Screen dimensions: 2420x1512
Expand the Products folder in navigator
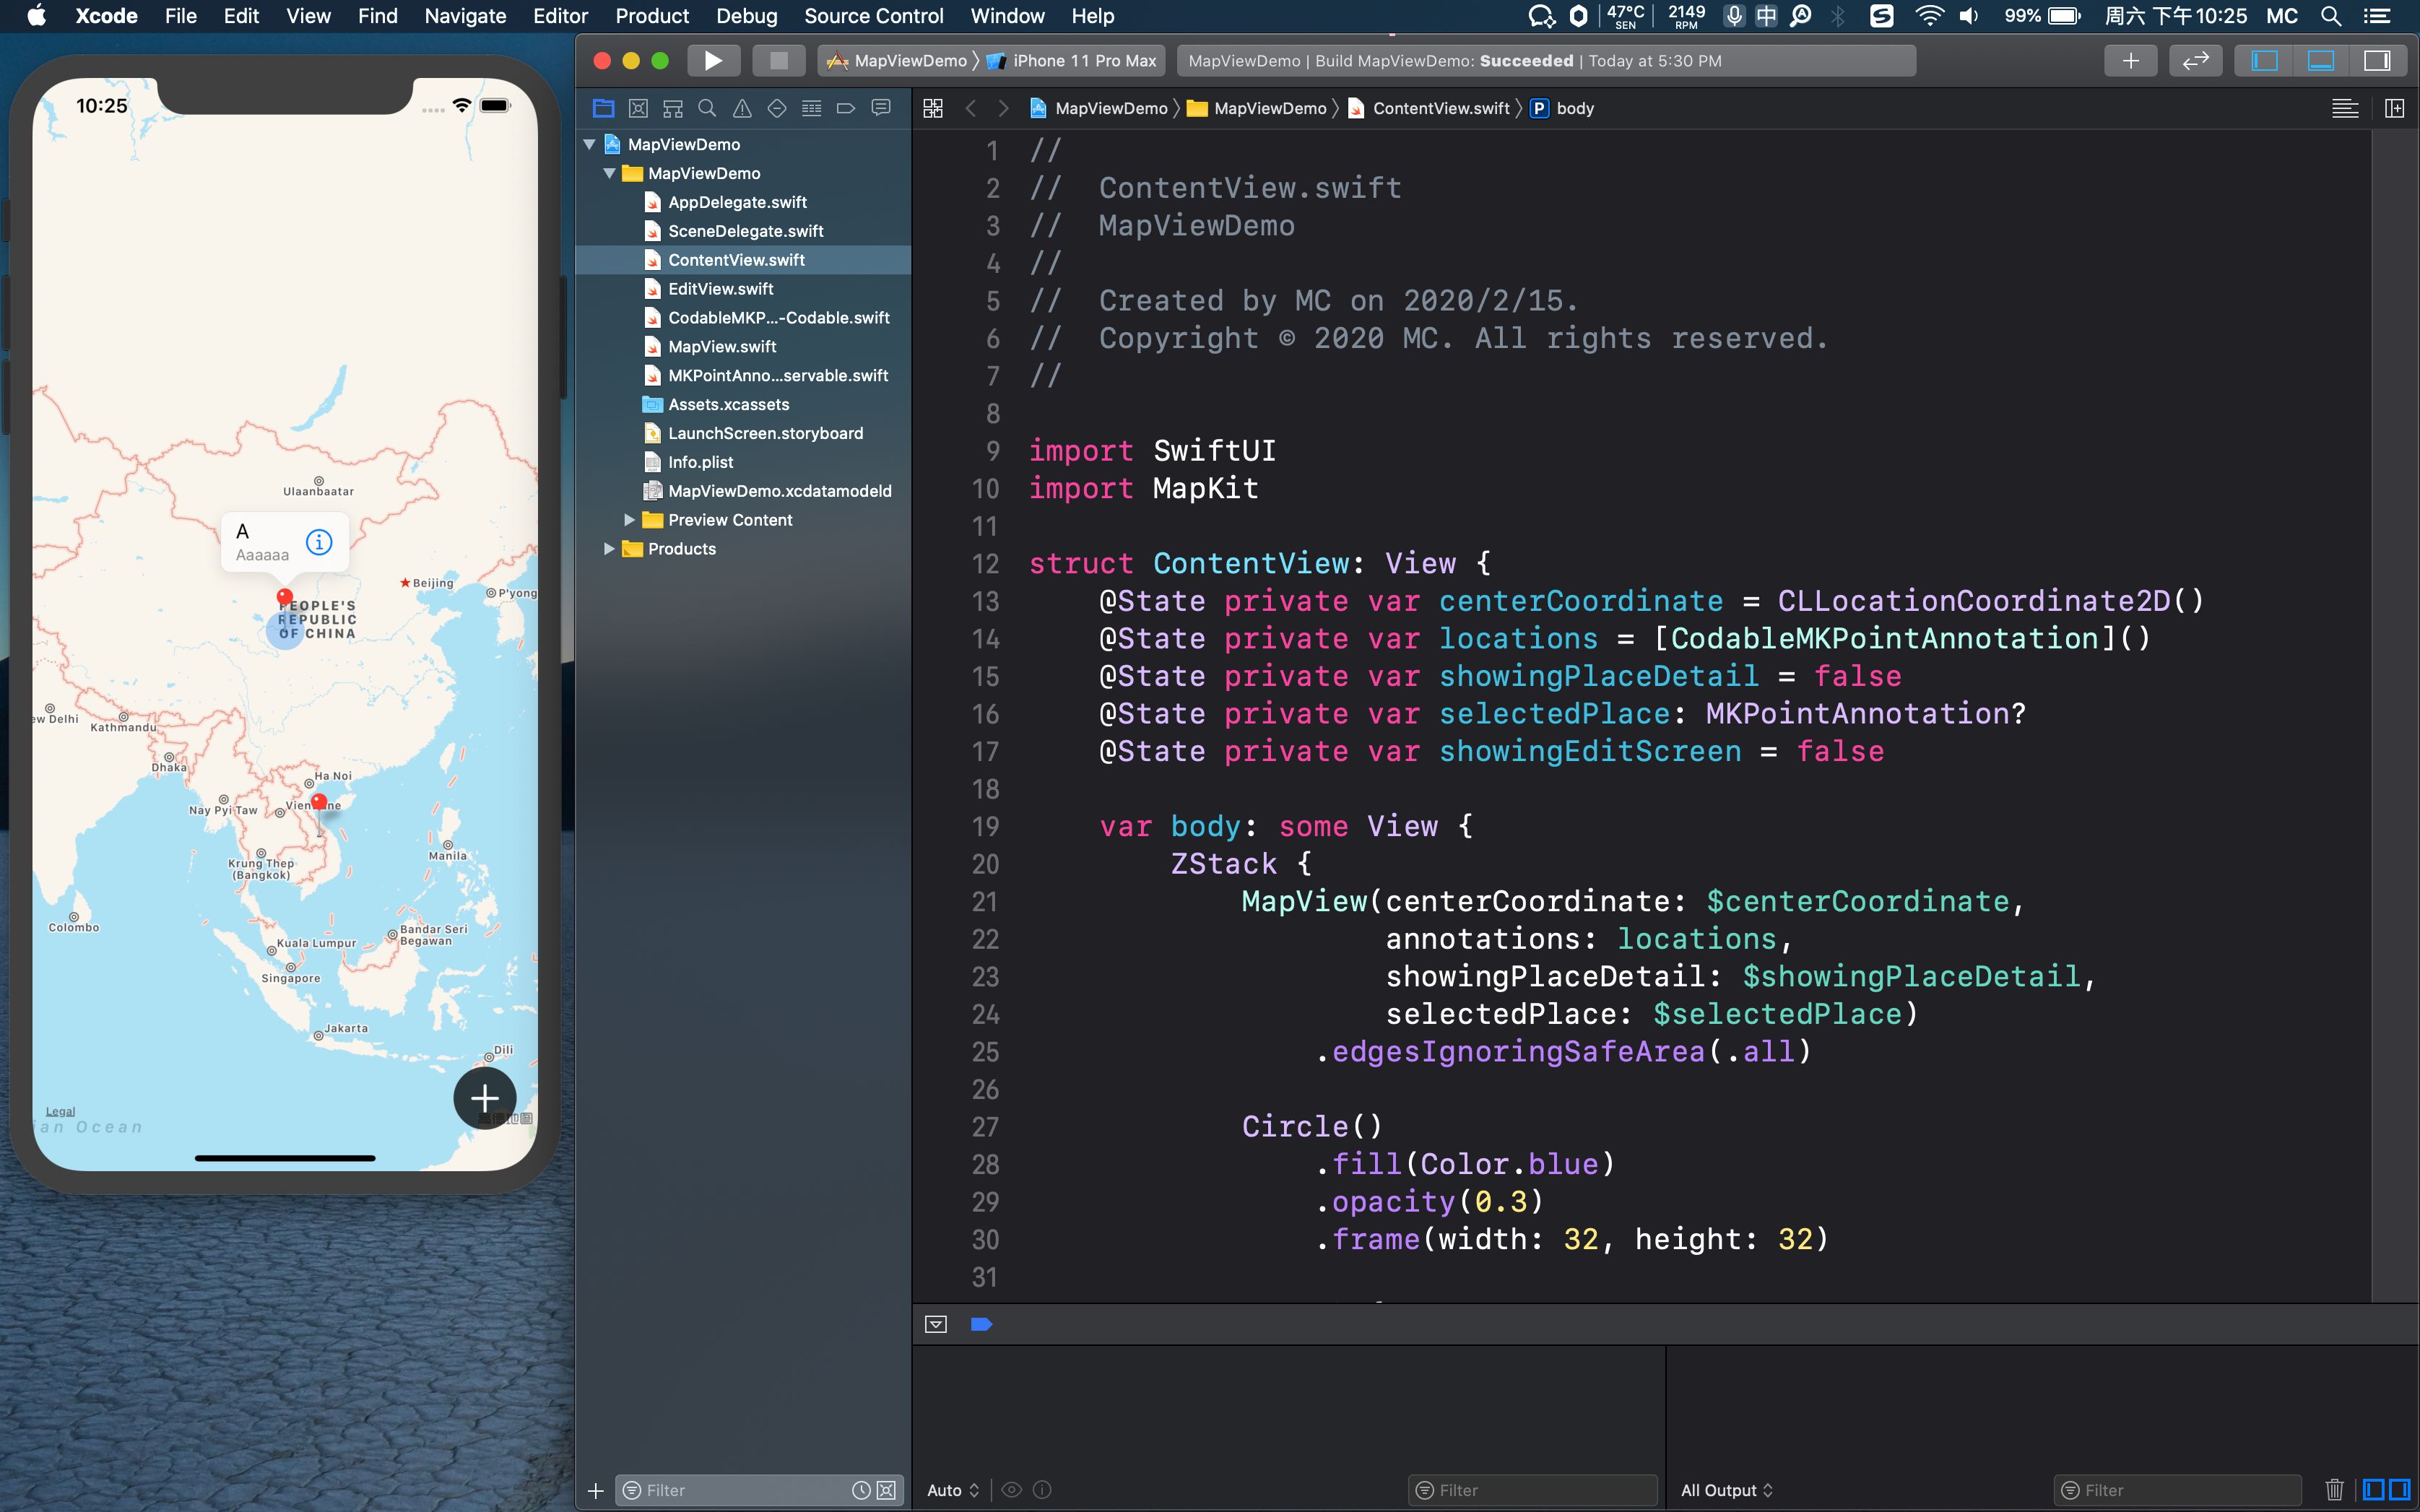608,549
